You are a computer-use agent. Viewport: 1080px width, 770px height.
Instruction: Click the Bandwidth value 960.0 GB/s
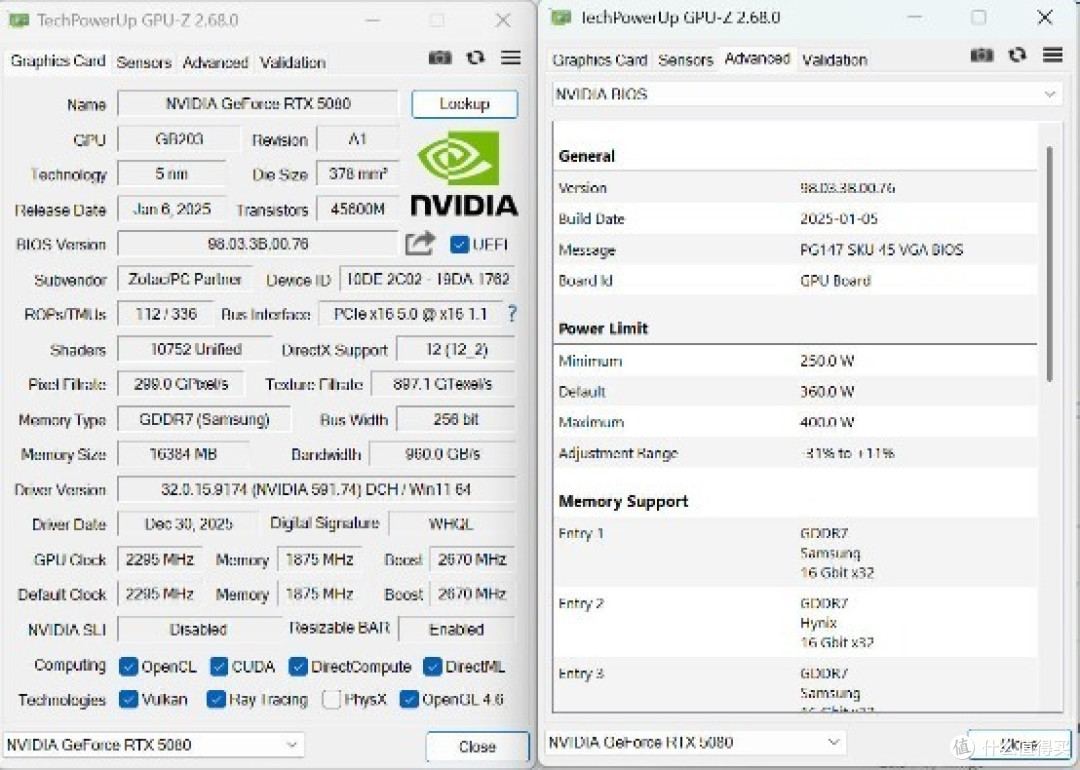point(442,454)
